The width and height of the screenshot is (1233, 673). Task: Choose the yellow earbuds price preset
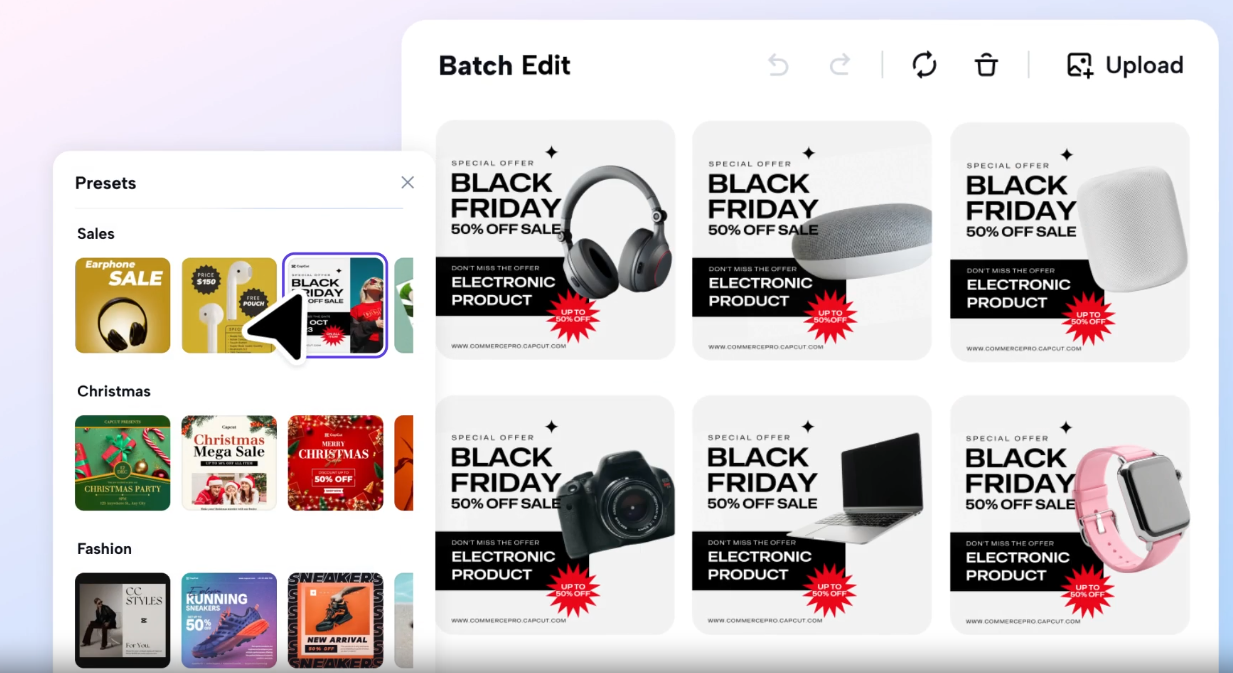point(229,305)
